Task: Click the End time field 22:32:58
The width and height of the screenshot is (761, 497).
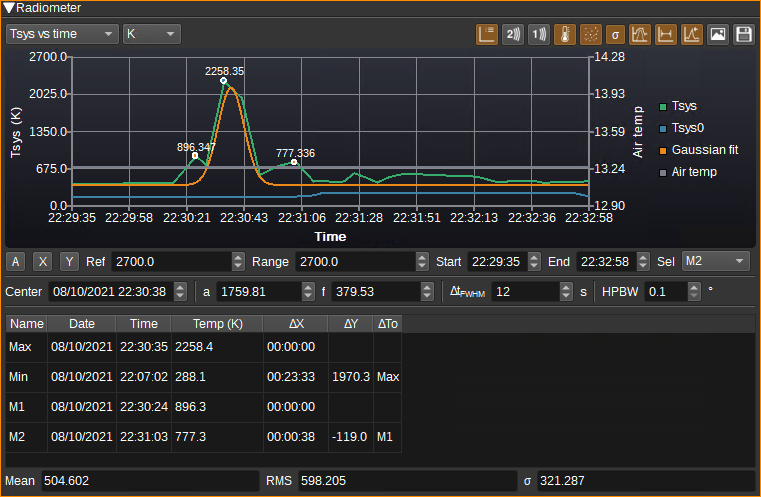Action: [x=607, y=262]
